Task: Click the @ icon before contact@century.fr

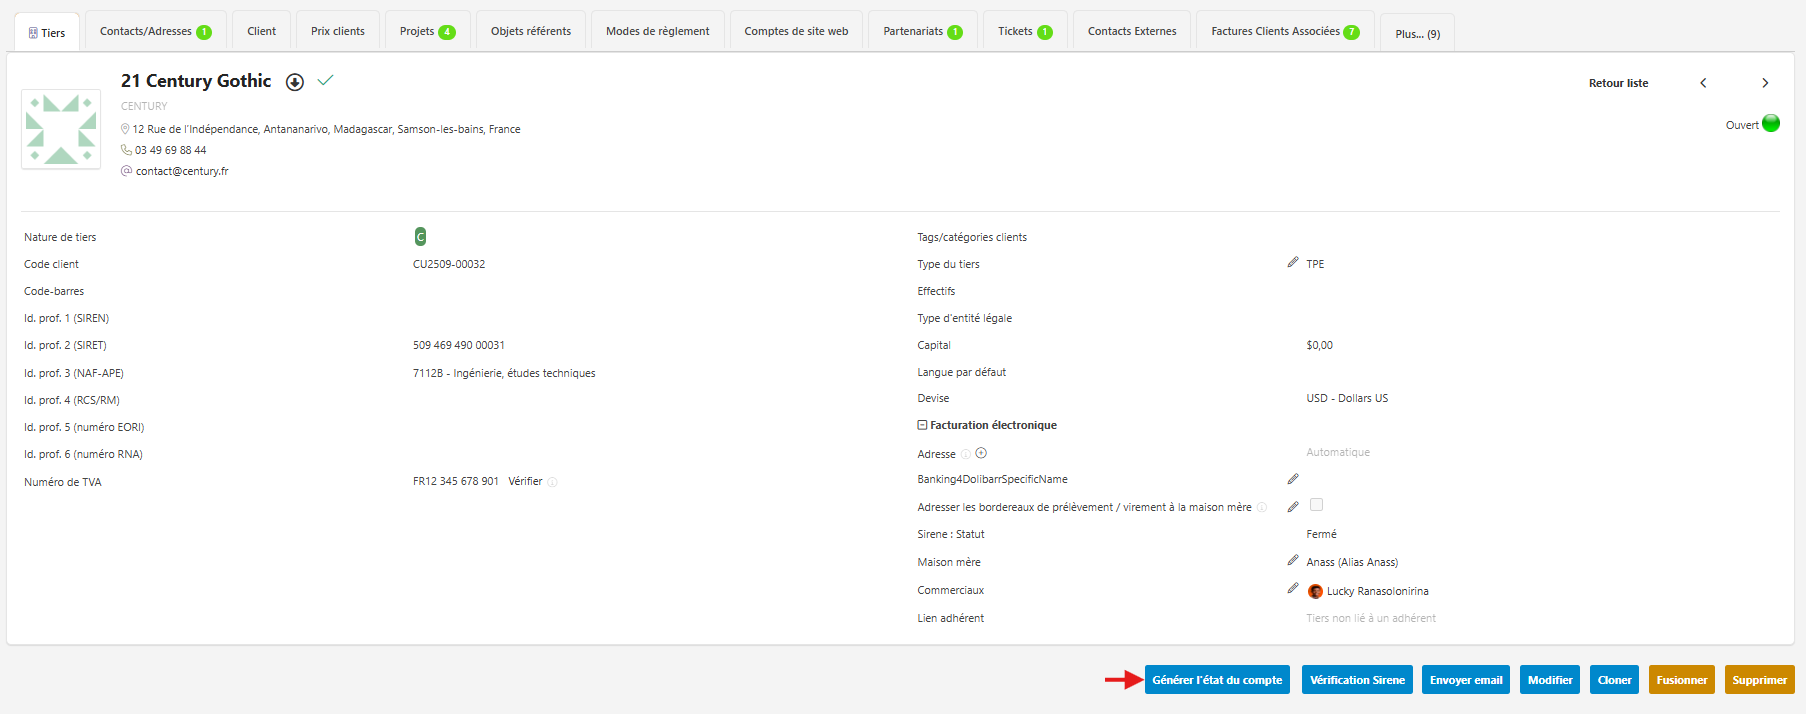Action: coord(126,171)
